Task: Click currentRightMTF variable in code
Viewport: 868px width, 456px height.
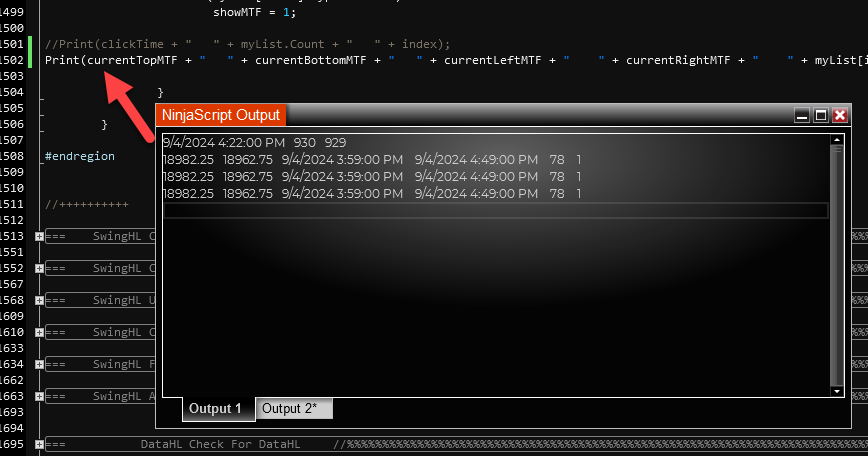Action: (678, 60)
